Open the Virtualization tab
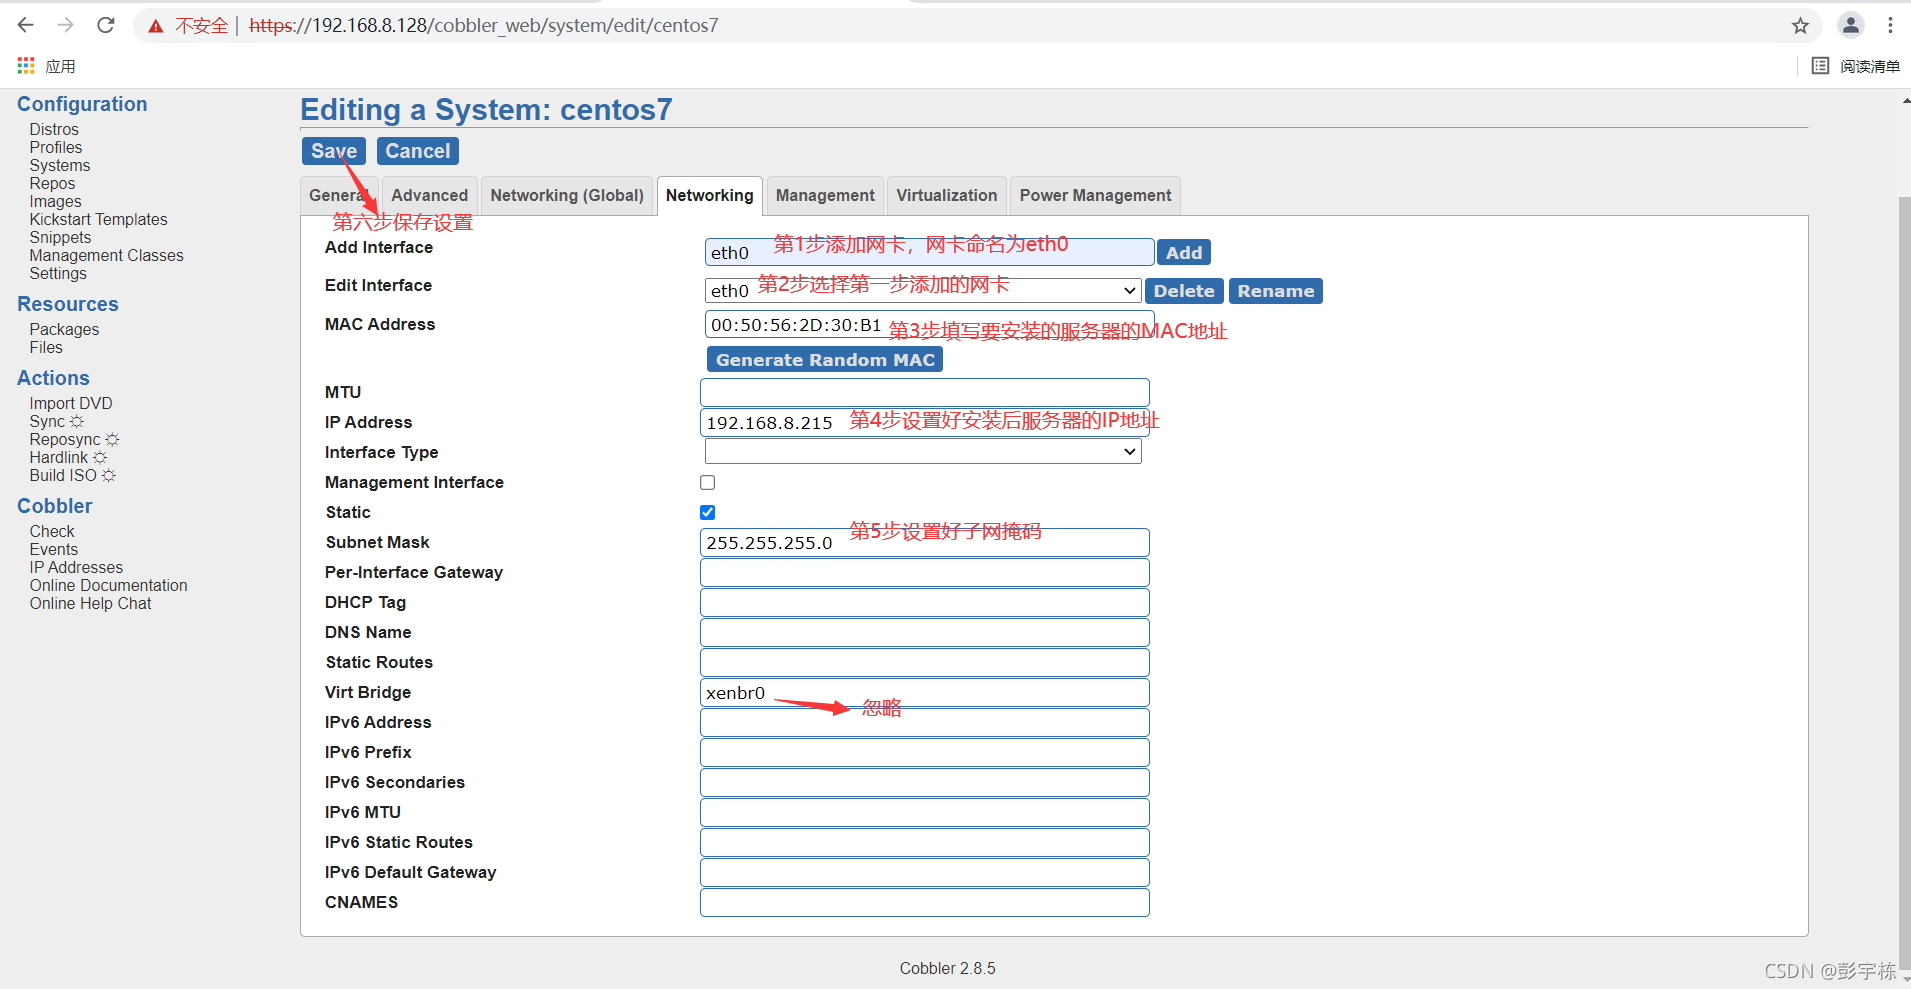 click(x=947, y=196)
